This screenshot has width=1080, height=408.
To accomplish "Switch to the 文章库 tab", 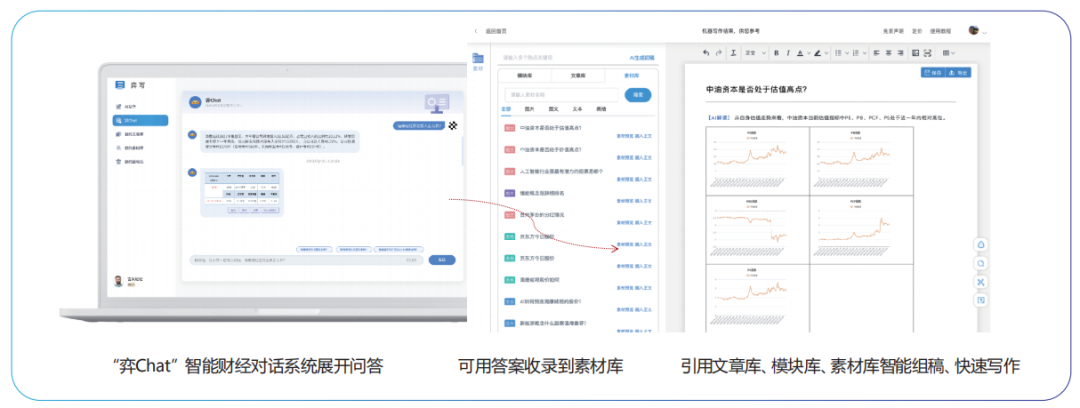I will point(578,75).
